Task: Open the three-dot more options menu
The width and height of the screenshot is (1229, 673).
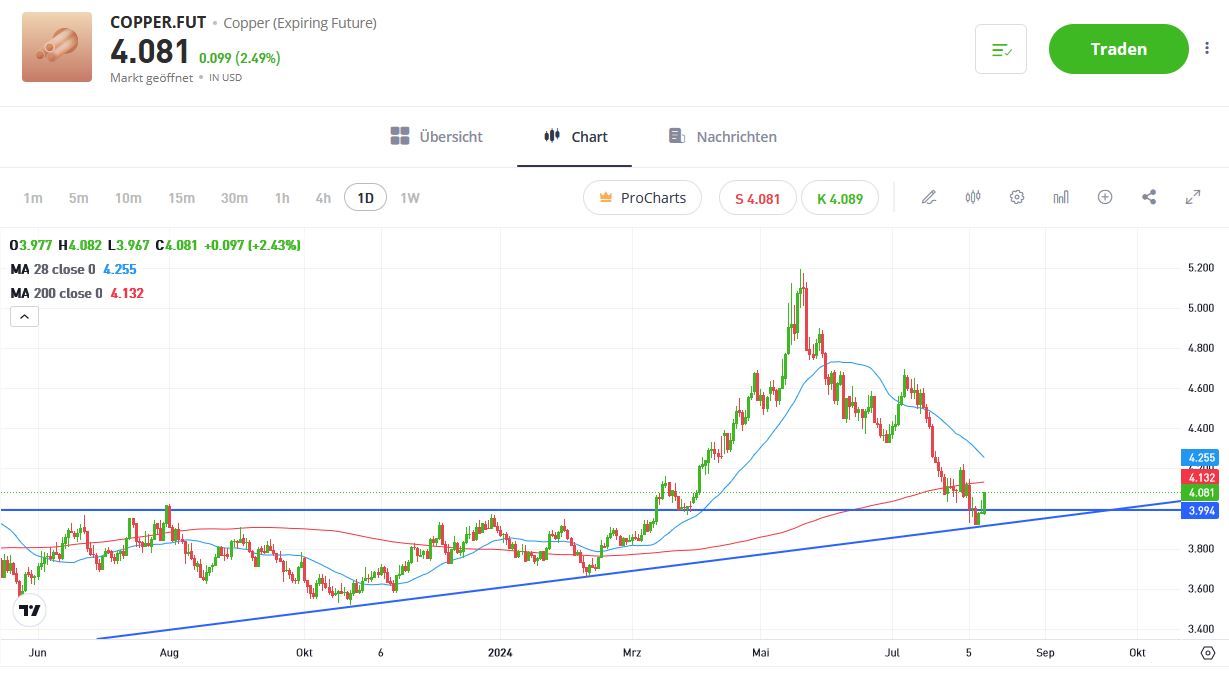Action: click(1207, 49)
